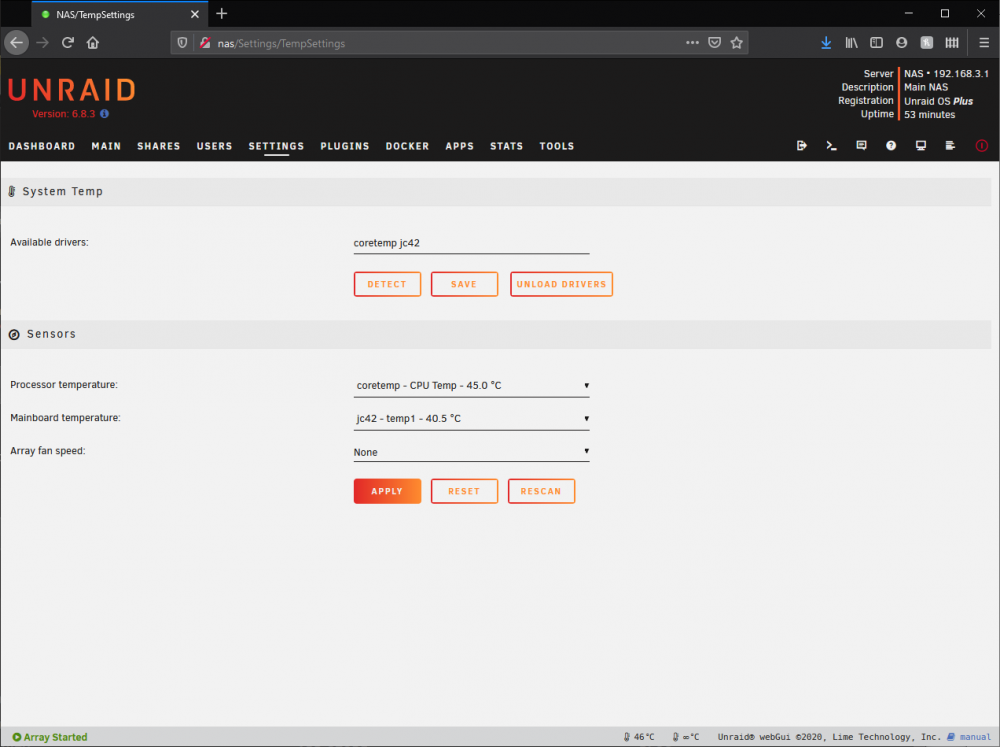Open the Users menu
Image resolution: width=1000 pixels, height=747 pixels.
[214, 146]
